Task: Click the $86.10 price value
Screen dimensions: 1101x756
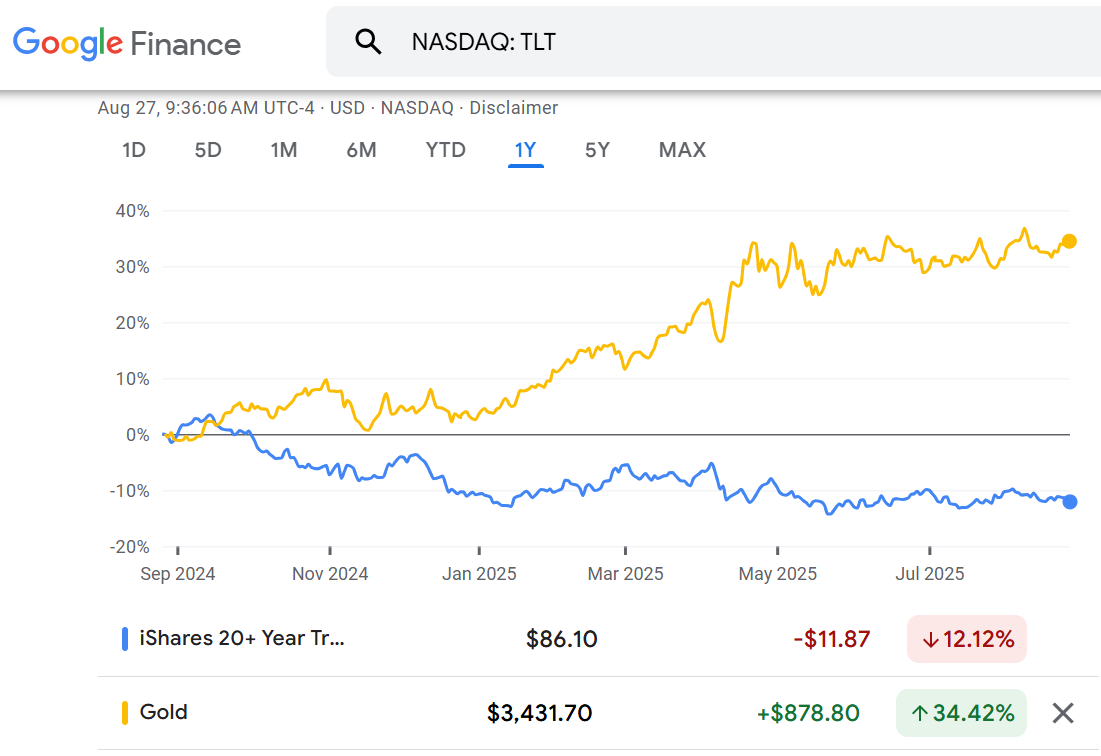Action: pyautogui.click(x=562, y=639)
